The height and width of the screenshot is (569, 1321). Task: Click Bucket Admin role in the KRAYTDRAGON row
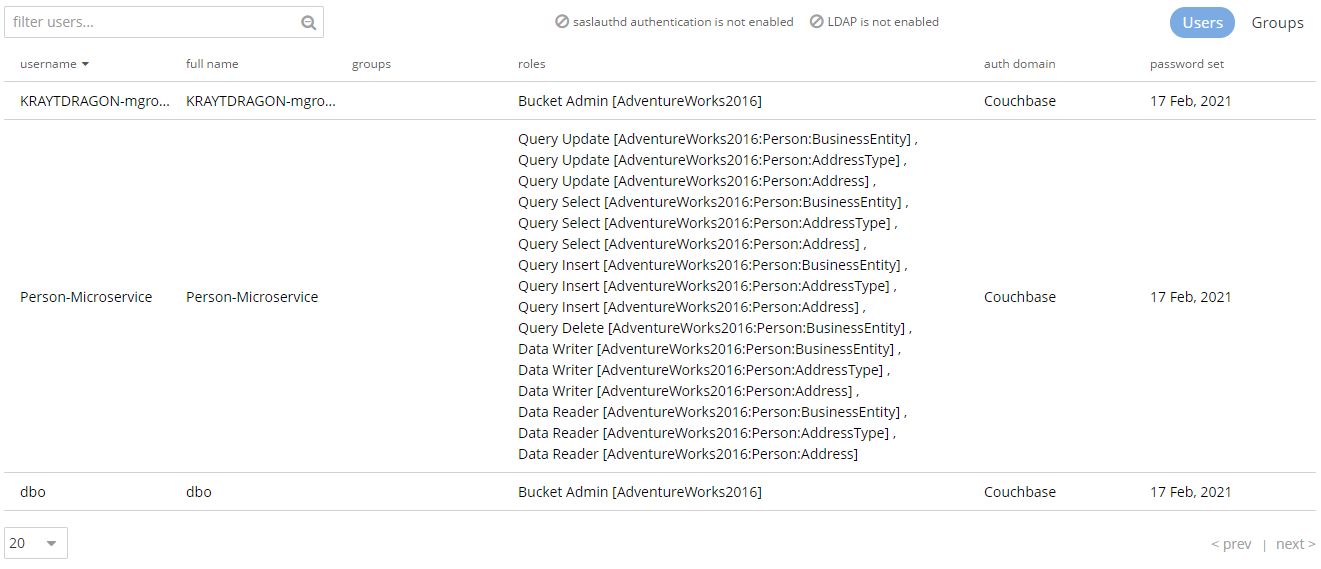(x=640, y=101)
